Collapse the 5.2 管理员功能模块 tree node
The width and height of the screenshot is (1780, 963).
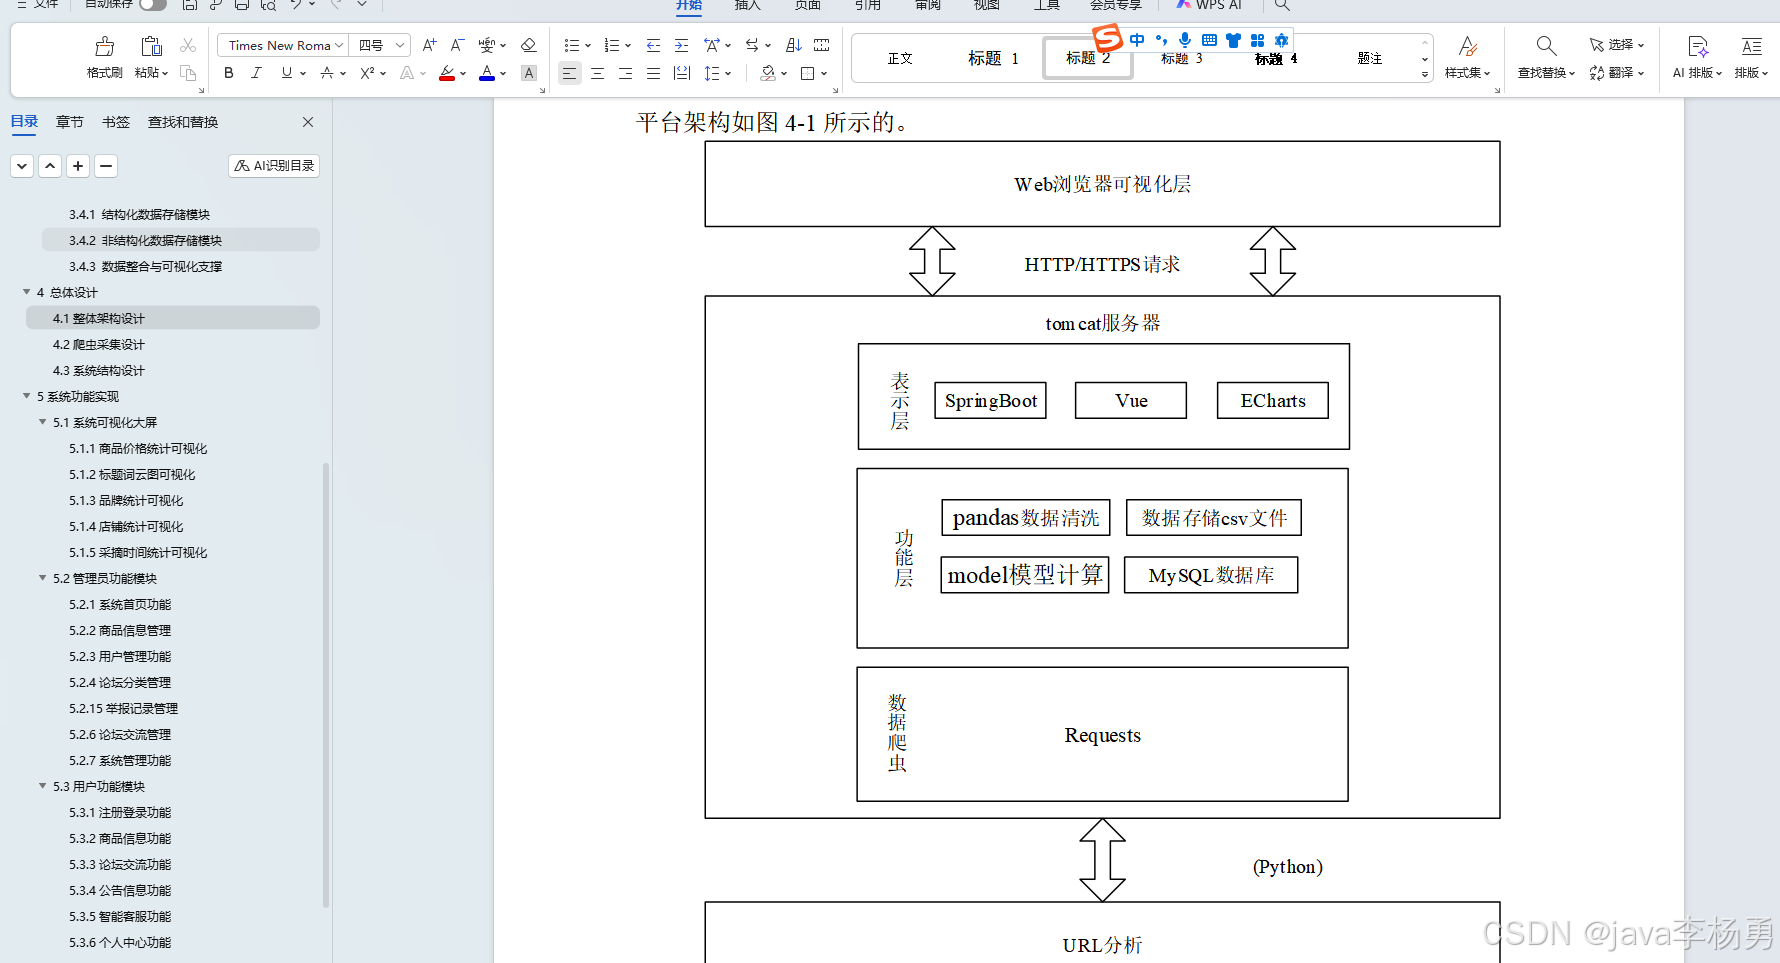pos(43,578)
